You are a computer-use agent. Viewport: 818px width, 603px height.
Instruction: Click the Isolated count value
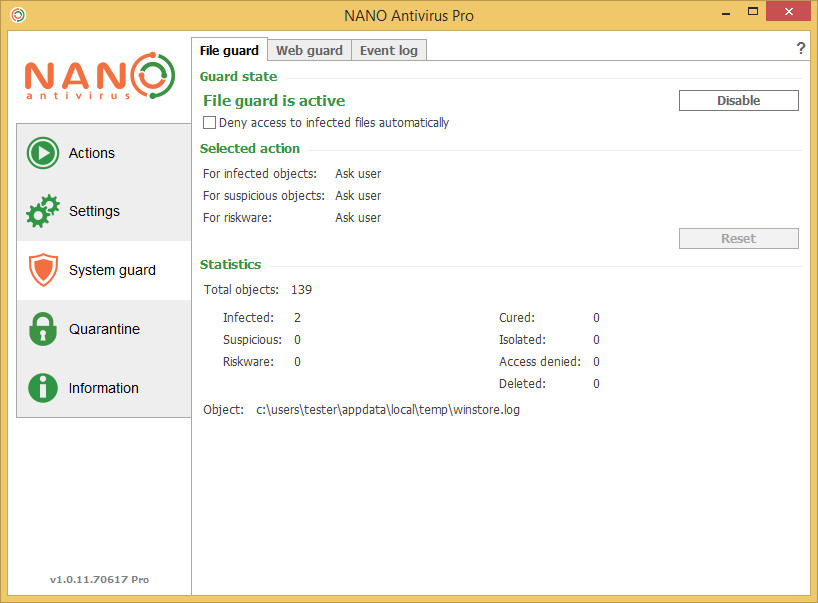click(596, 340)
